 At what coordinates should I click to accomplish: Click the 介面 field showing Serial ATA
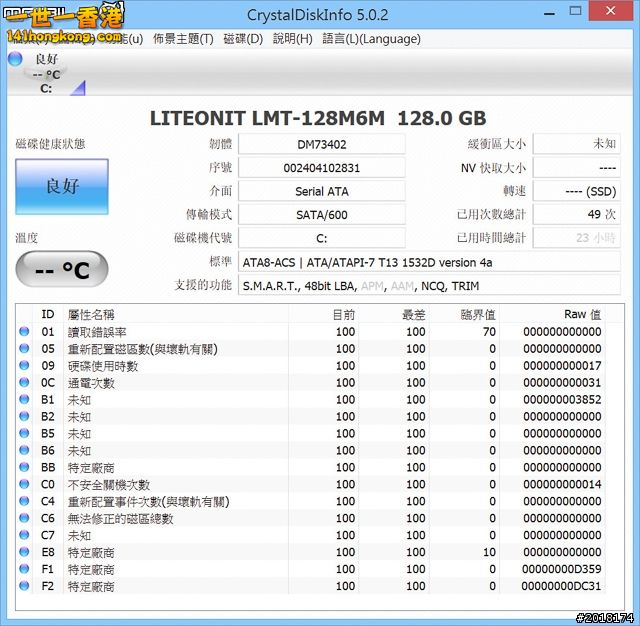pyautogui.click(x=322, y=191)
